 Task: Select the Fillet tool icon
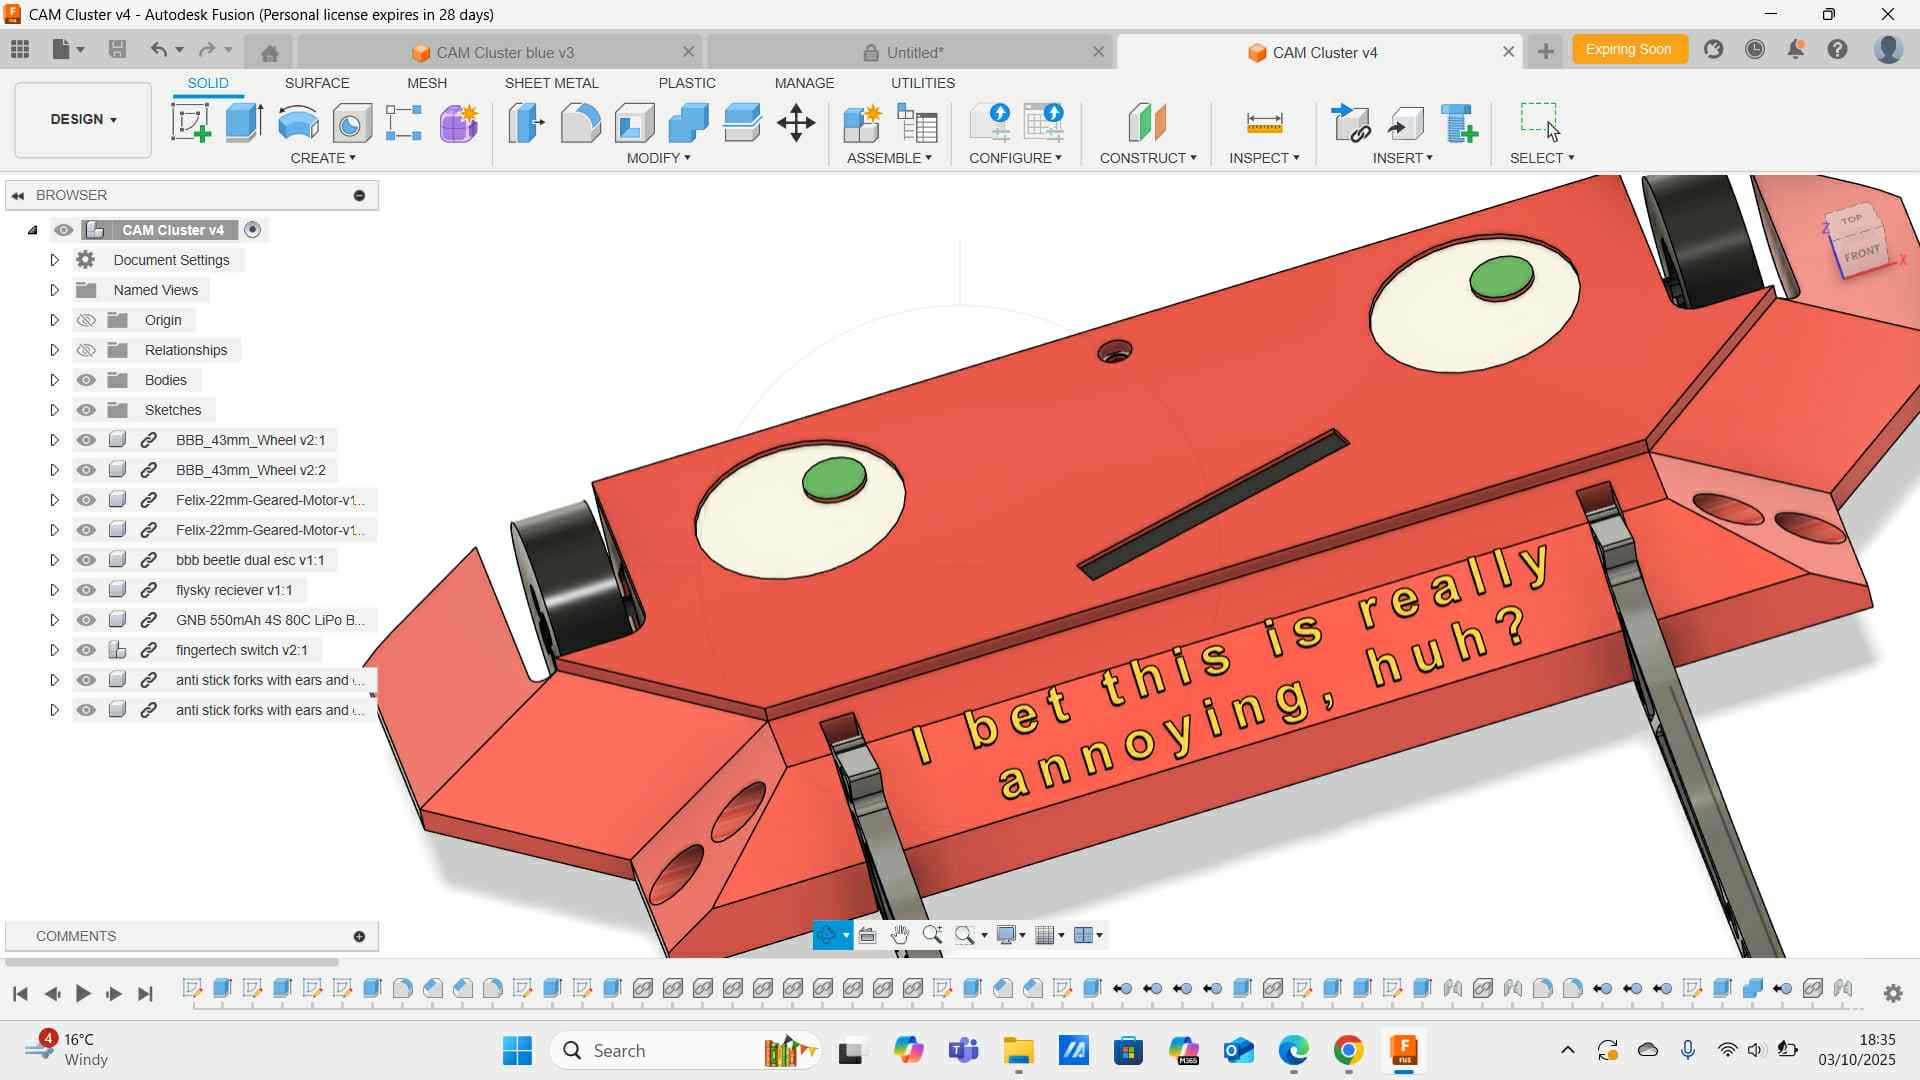580,123
